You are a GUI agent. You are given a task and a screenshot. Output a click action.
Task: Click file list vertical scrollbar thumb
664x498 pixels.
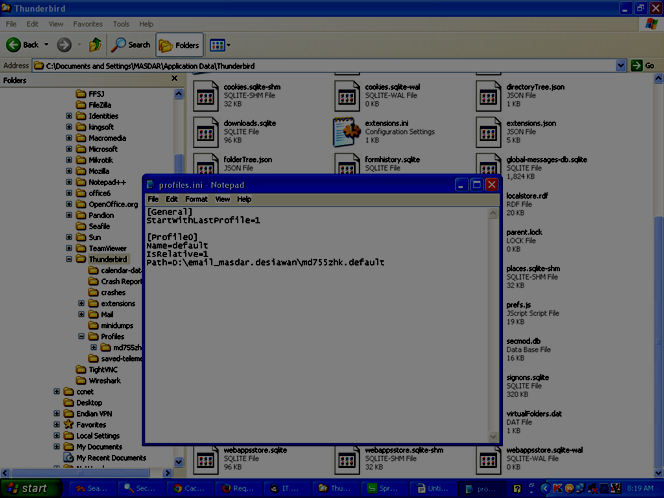pyautogui.click(x=658, y=343)
